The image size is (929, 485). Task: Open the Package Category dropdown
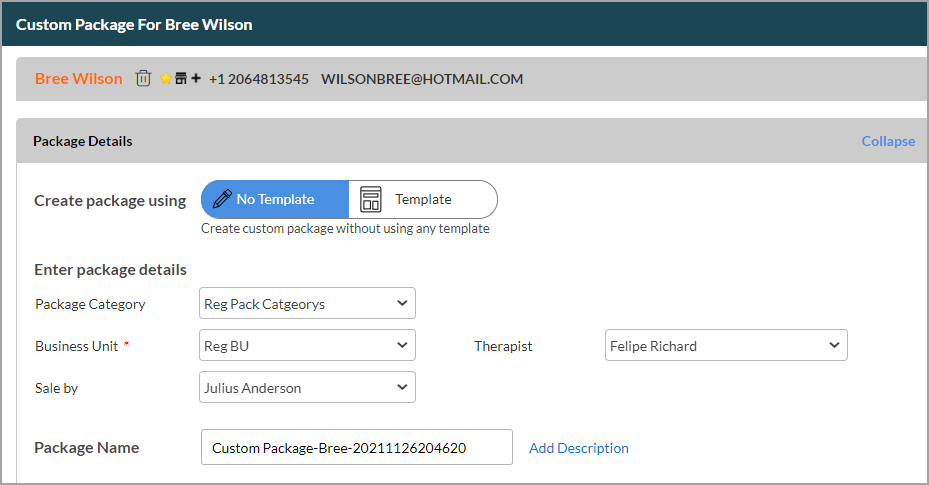307,303
